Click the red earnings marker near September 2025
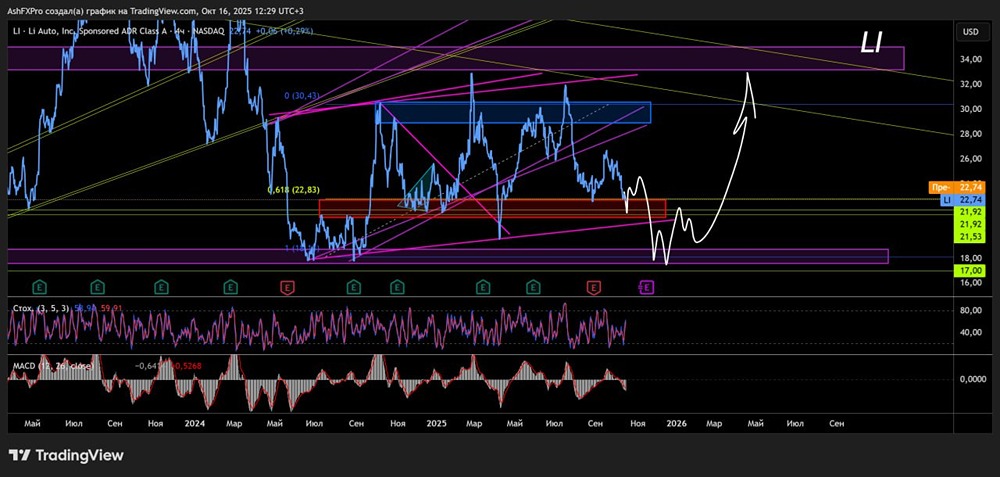The width and height of the screenshot is (1000, 477). pyautogui.click(x=594, y=288)
